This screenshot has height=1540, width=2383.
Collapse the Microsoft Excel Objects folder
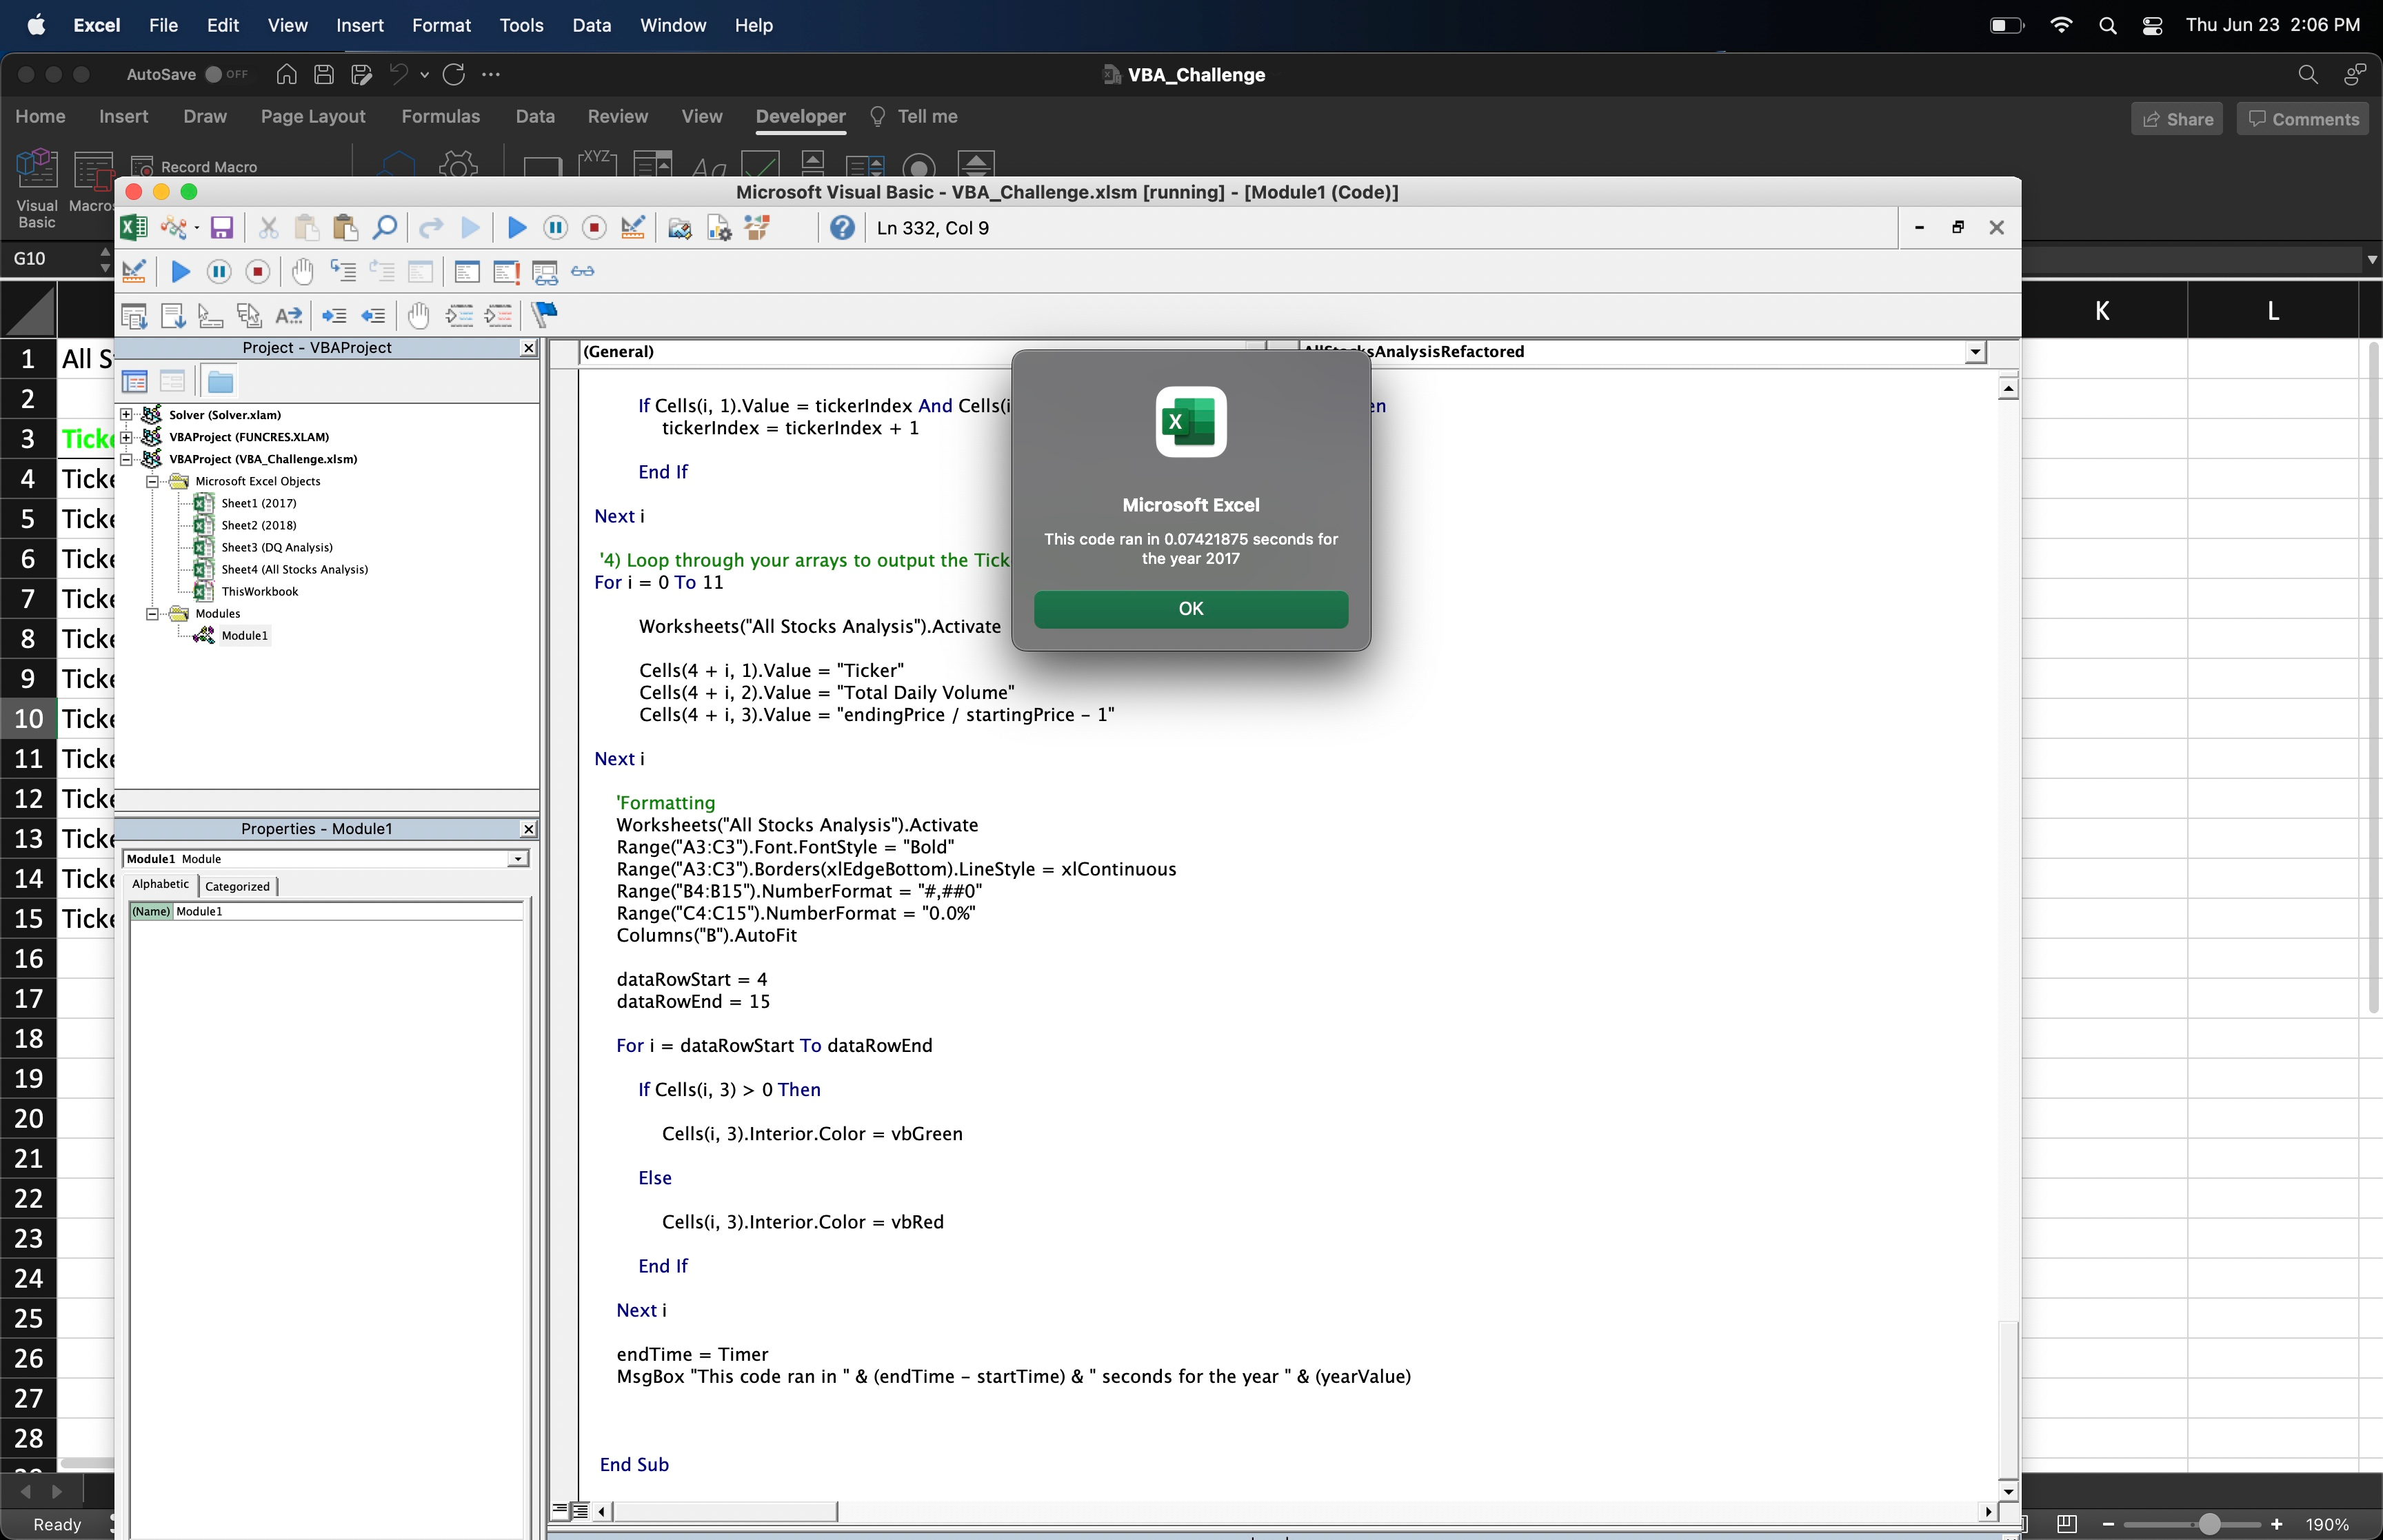click(152, 481)
